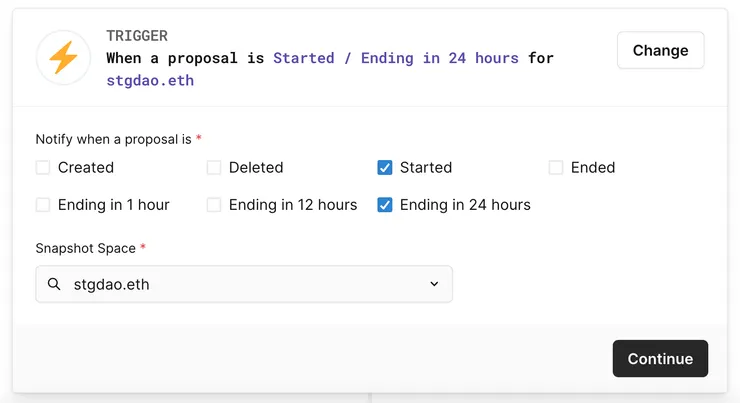Tick the Deleted proposal checkbox

(x=214, y=168)
